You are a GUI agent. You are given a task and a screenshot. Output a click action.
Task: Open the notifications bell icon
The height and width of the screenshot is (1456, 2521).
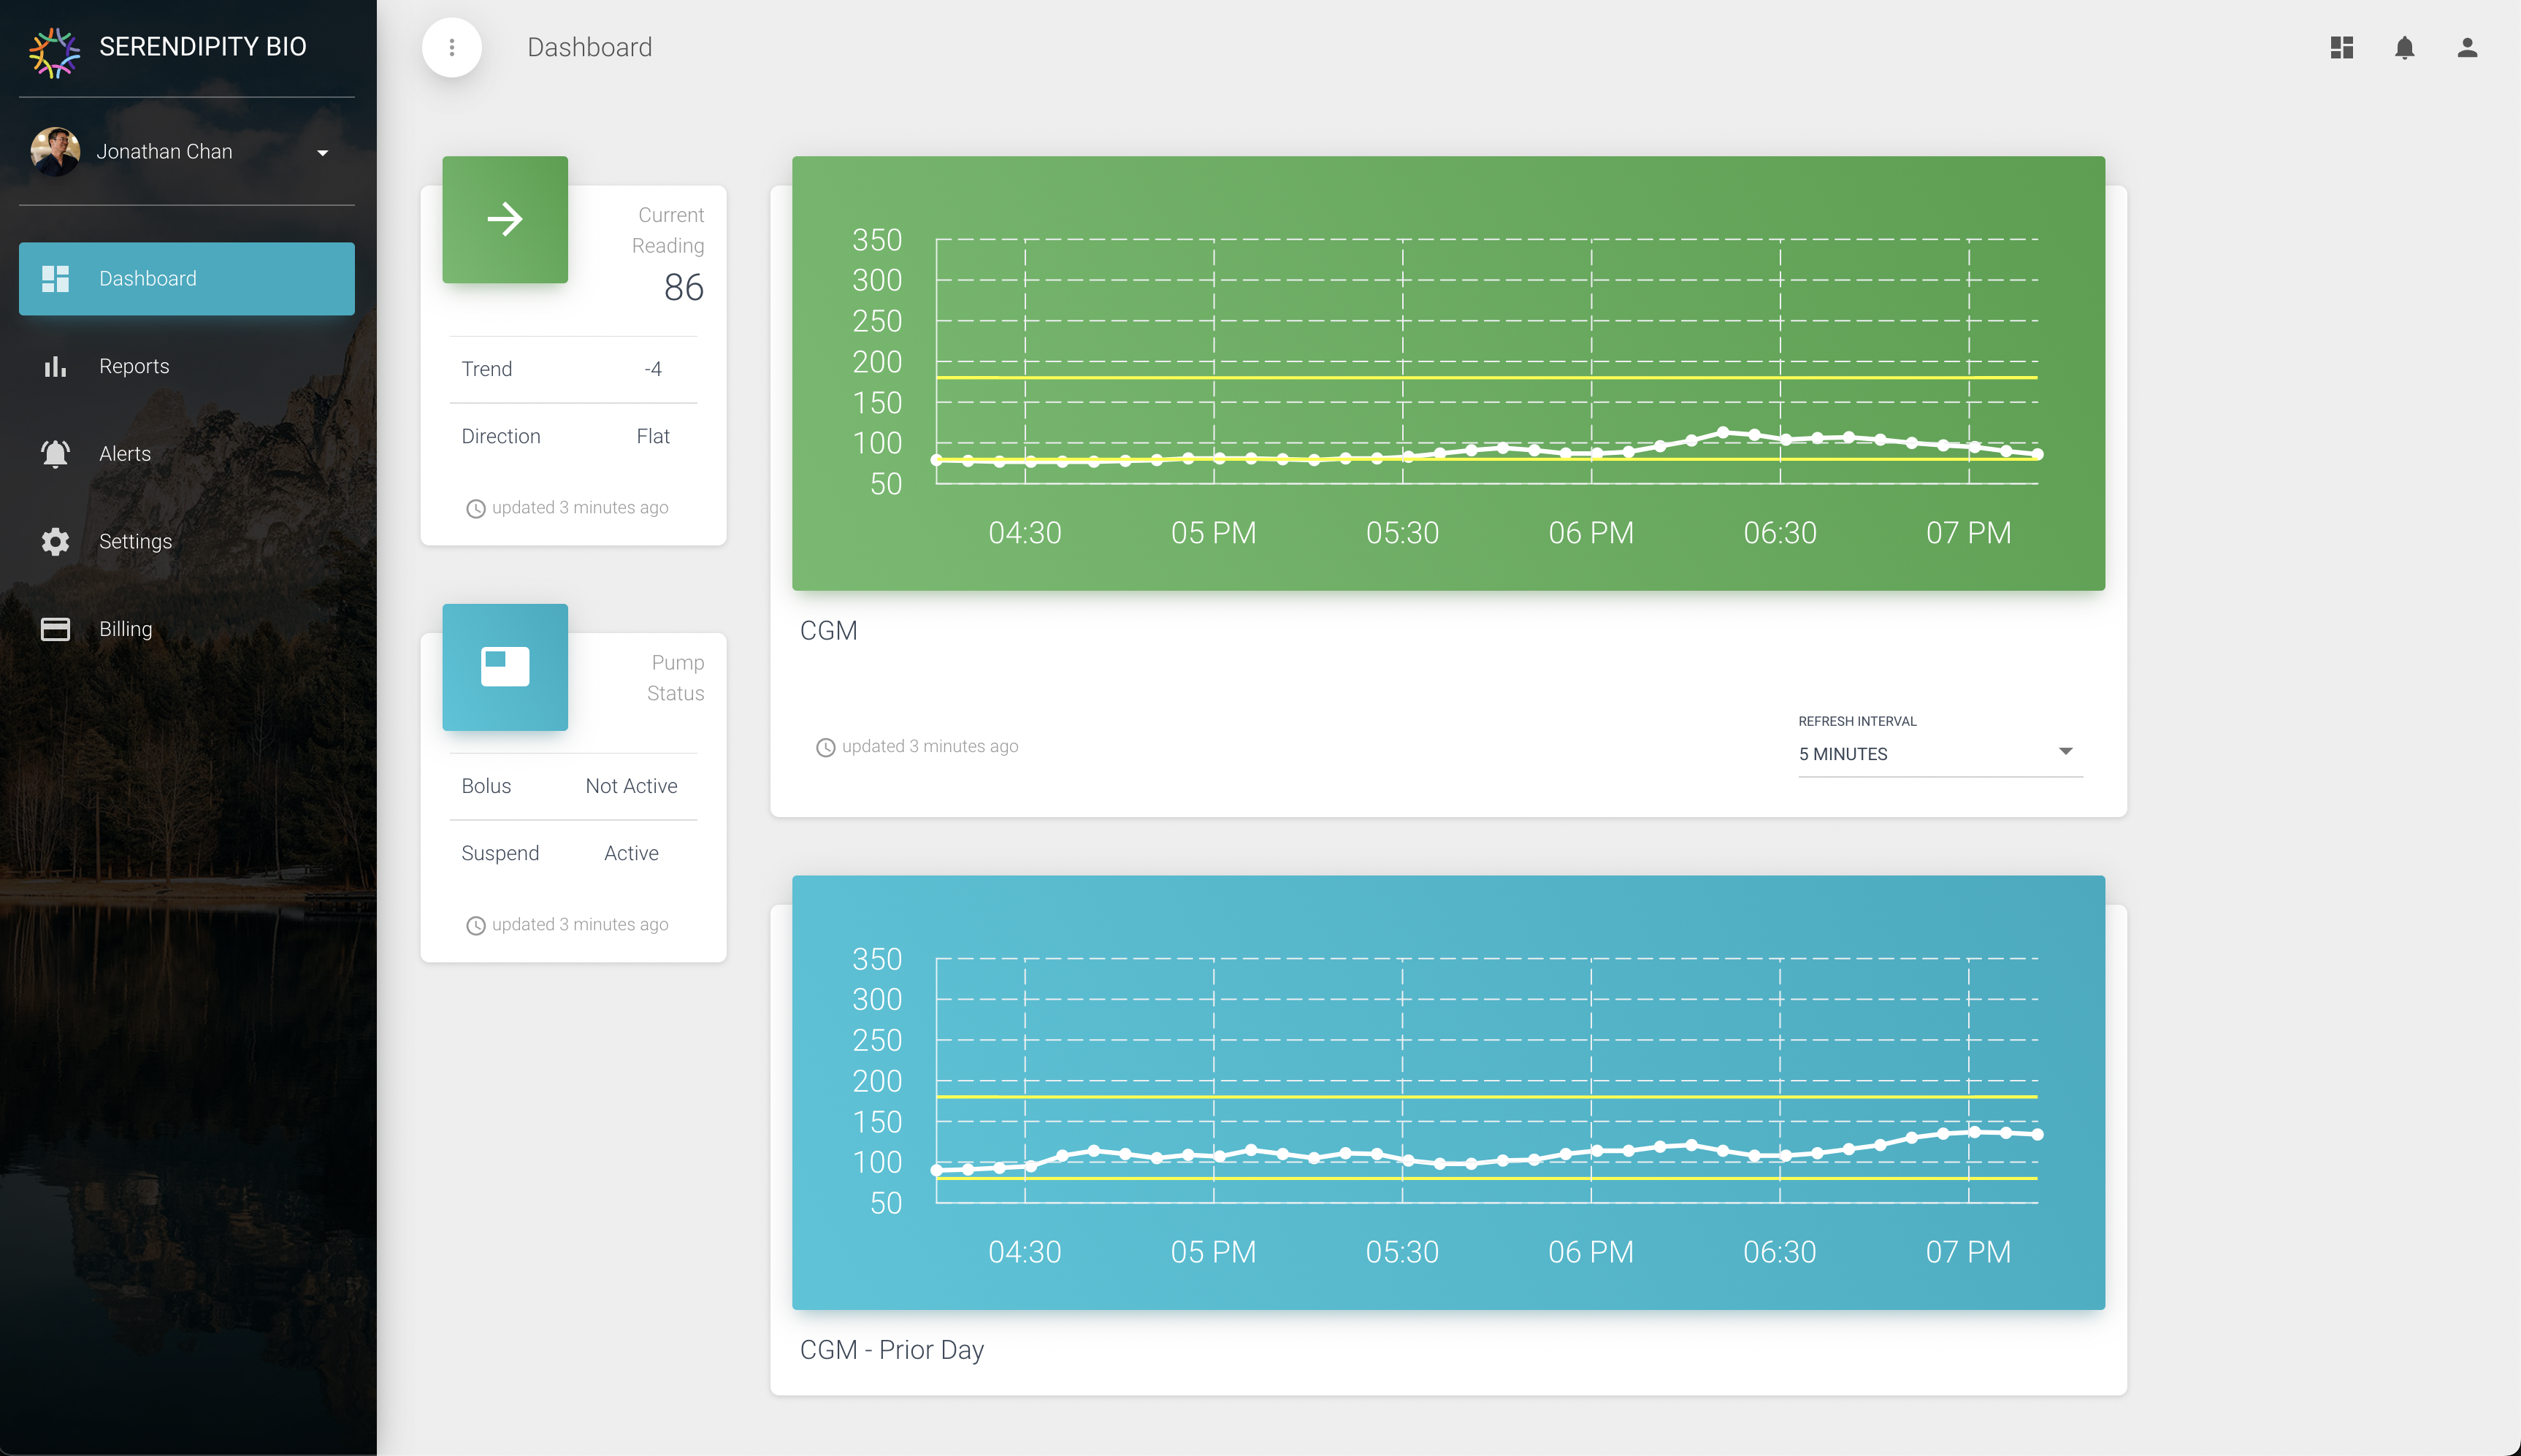tap(2404, 47)
